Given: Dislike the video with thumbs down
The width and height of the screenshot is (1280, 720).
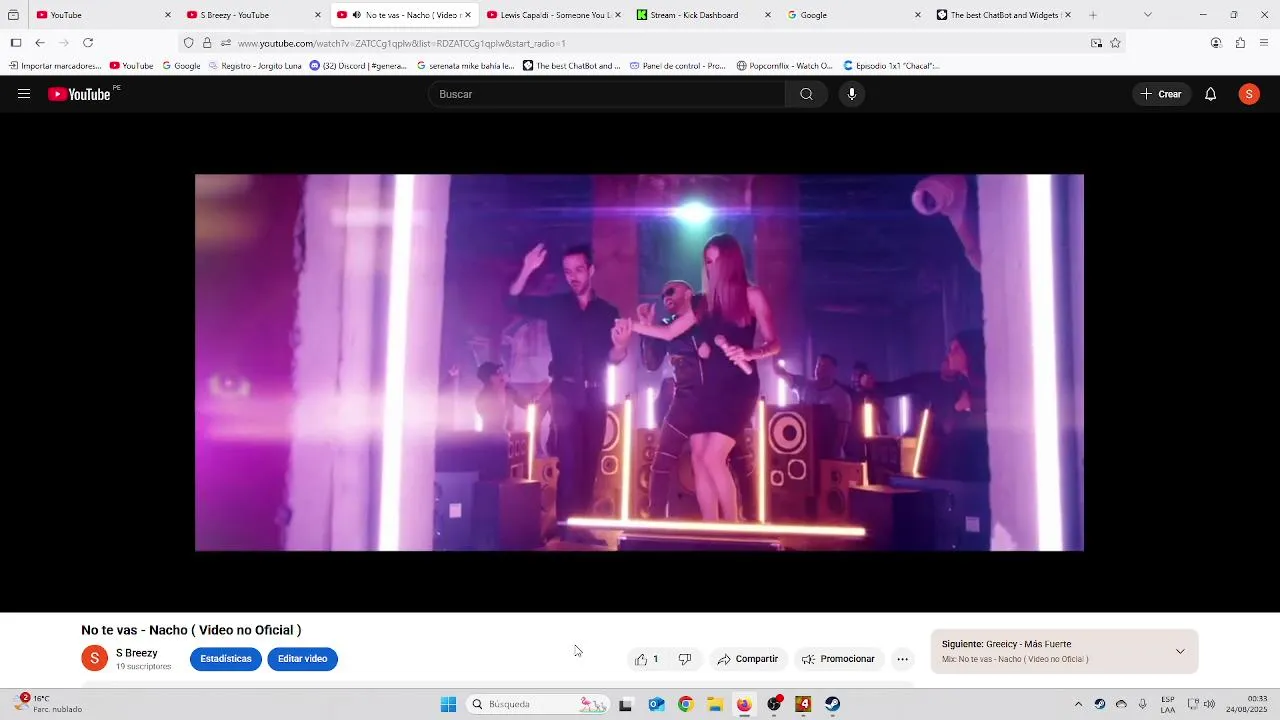Looking at the screenshot, I should 685,659.
